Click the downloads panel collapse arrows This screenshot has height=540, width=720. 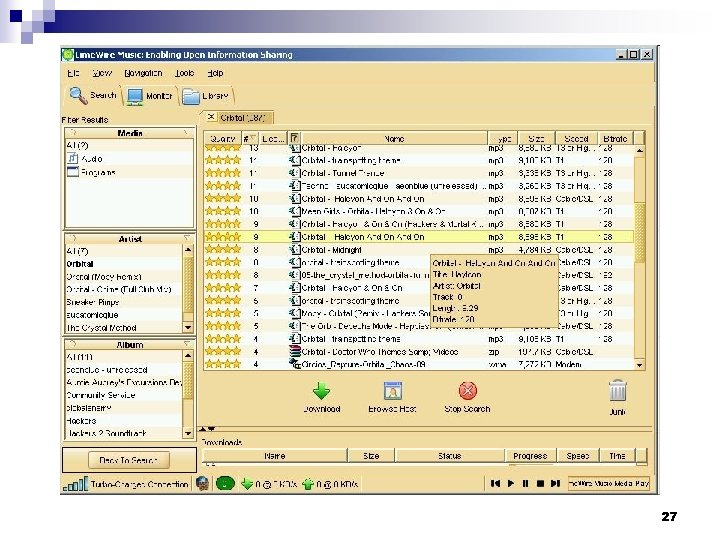(207, 429)
